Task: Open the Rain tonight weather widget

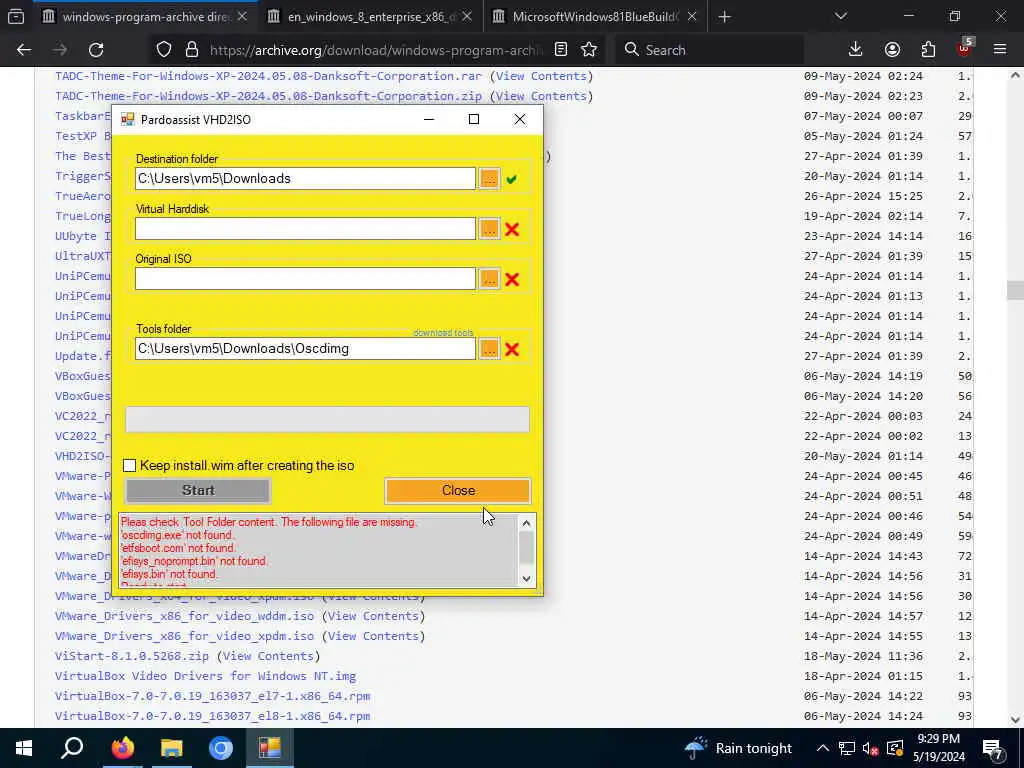Action: pyautogui.click(x=739, y=748)
